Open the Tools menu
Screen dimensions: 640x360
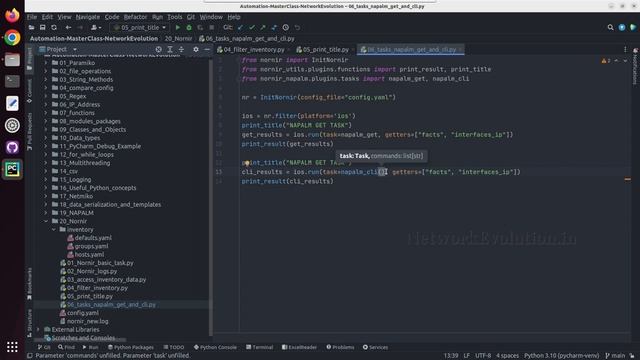174,17
